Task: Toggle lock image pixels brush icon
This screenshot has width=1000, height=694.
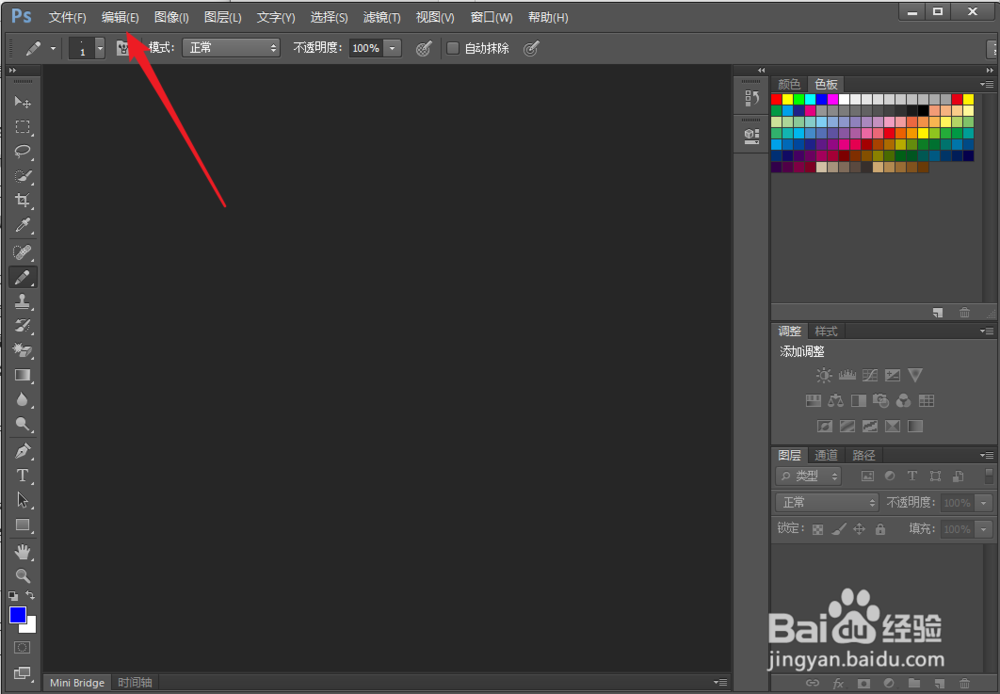Action: click(839, 529)
